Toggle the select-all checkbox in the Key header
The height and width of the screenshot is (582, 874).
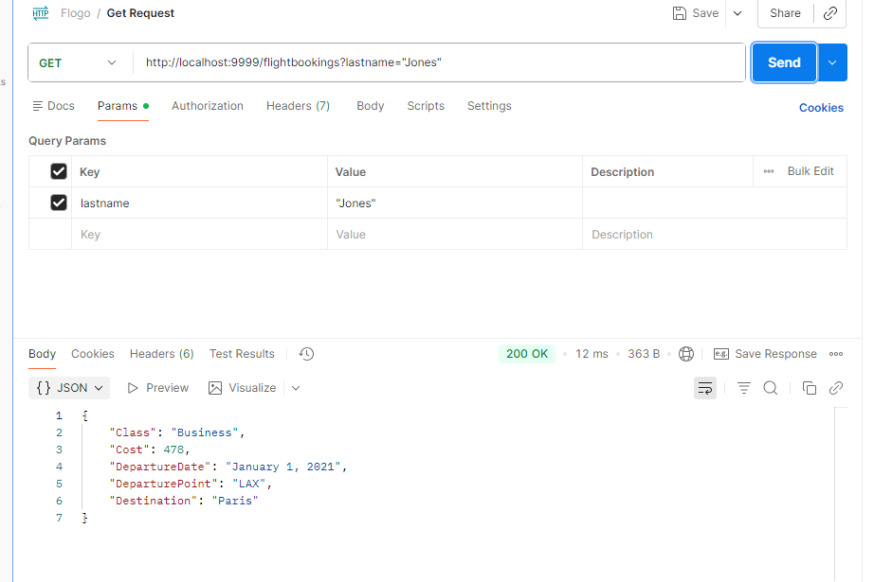(59, 172)
